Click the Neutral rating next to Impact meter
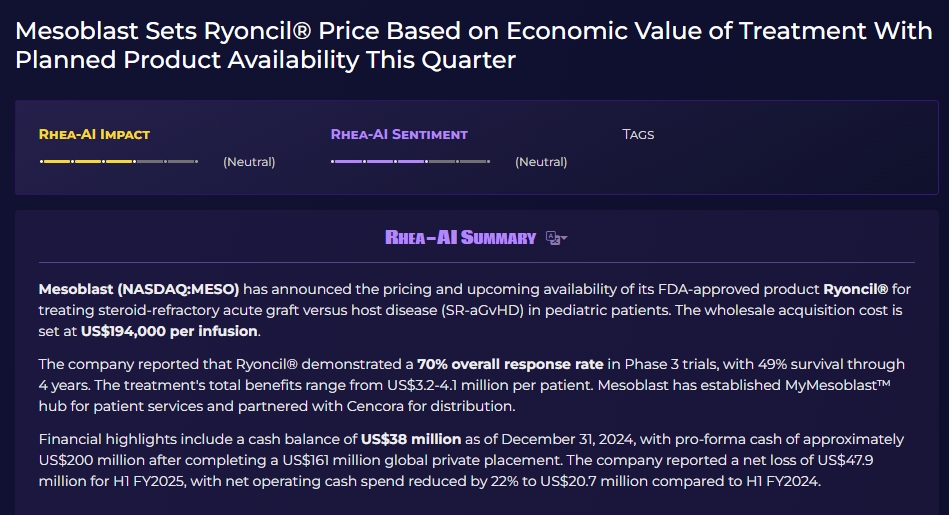This screenshot has height=515, width=949. pyautogui.click(x=249, y=162)
